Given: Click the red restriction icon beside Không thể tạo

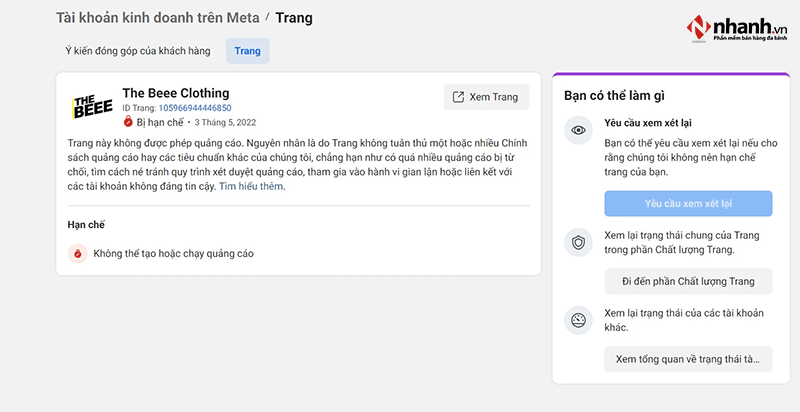Looking at the screenshot, I should [78, 253].
